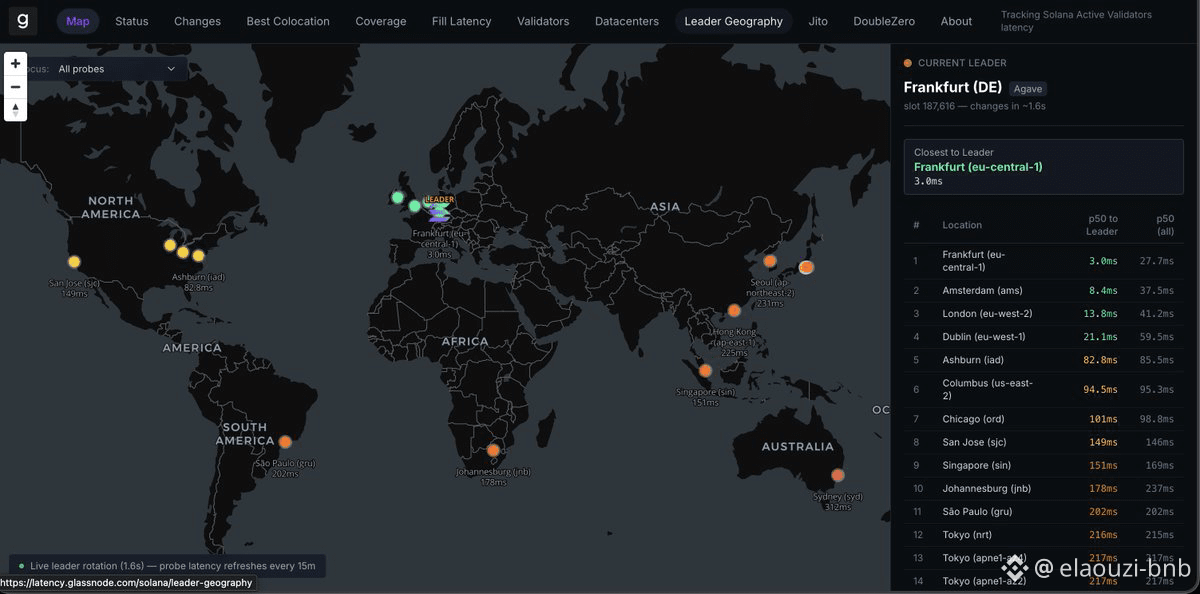Viewport: 1200px width, 594px height.
Task: Select the Frankfurt (eu-central-1) table row
Action: click(x=1043, y=261)
